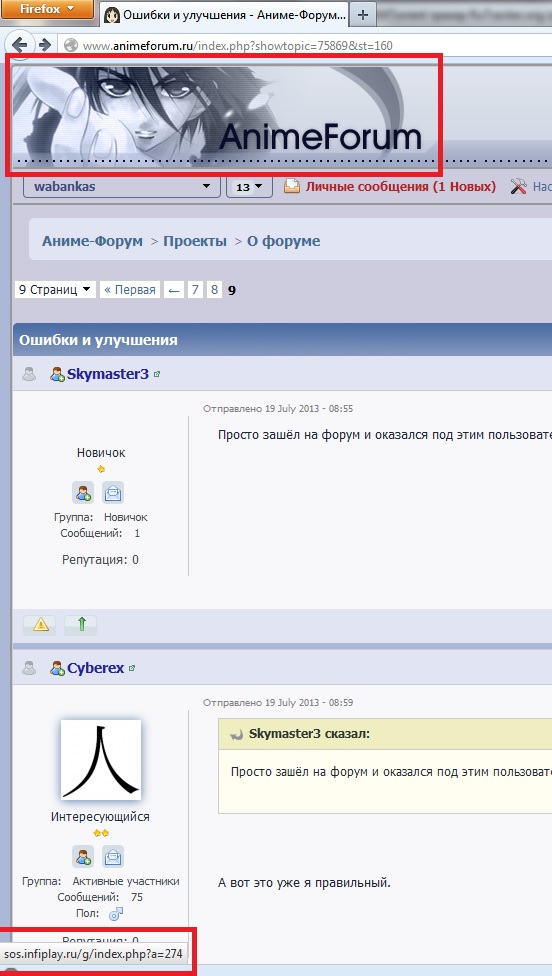Image resolution: width=552 pixels, height=976 pixels.
Task: Send message to Cyberex envelope icon
Action: tap(113, 857)
